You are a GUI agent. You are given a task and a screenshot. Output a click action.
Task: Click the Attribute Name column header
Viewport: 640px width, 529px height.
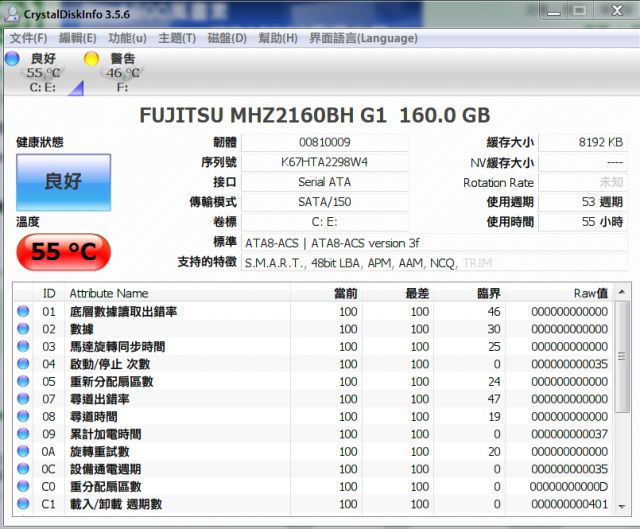177,293
